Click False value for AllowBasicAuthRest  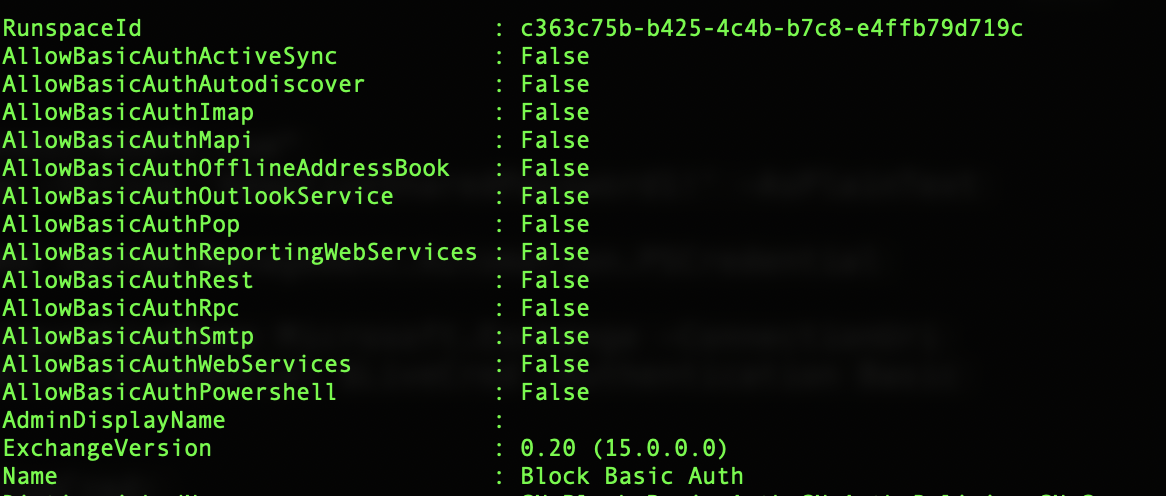[555, 280]
